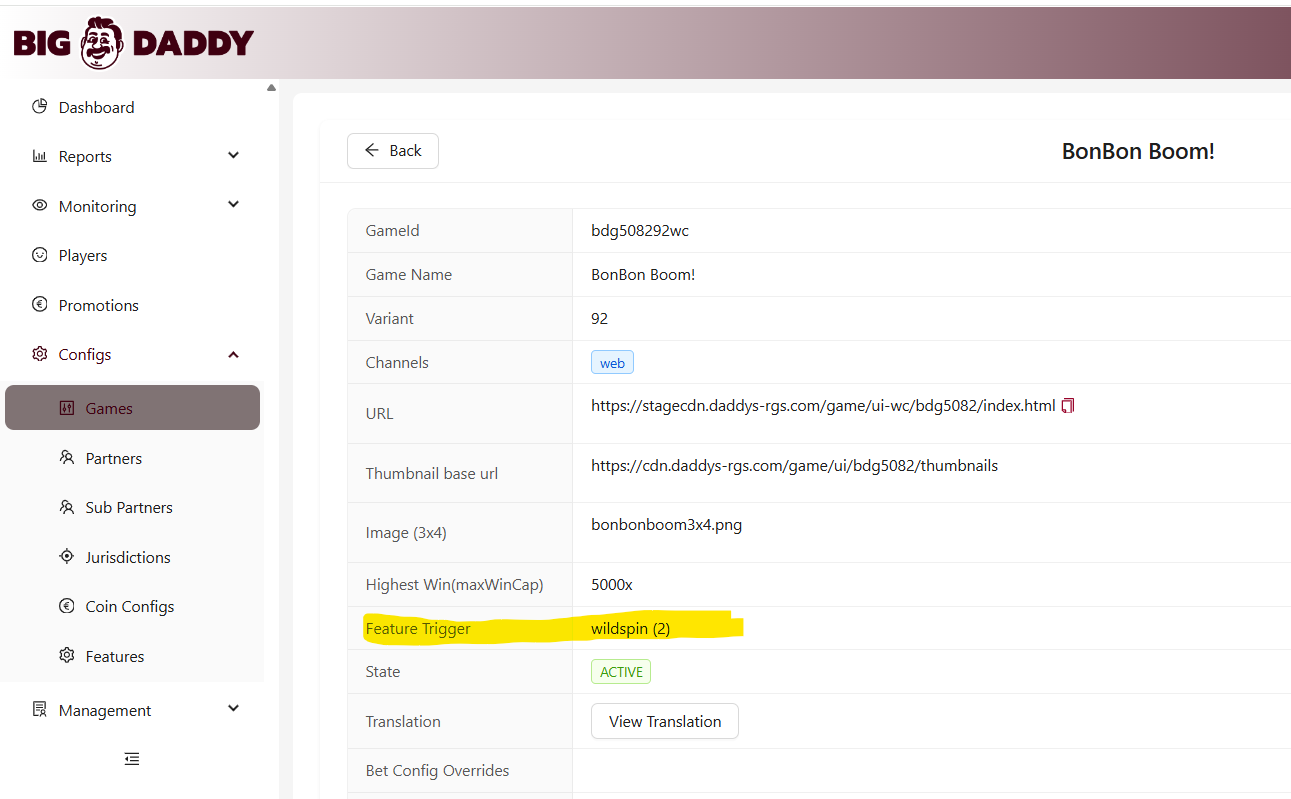Expand the Reports menu chevron
This screenshot has height=799, width=1291.
click(234, 155)
